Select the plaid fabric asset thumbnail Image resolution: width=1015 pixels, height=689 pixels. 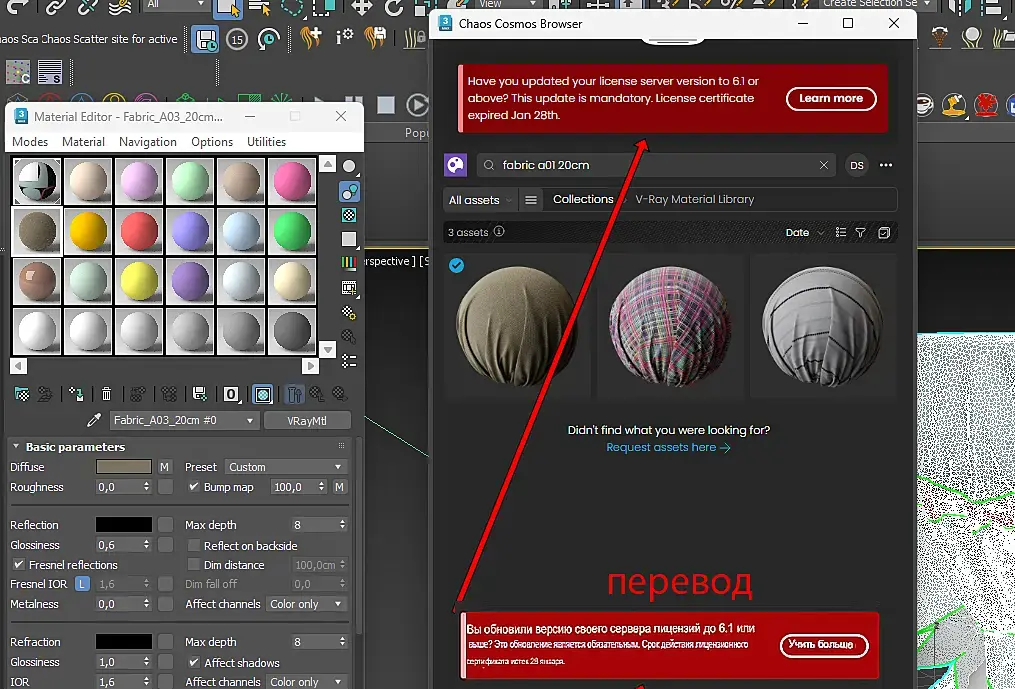[x=669, y=326]
